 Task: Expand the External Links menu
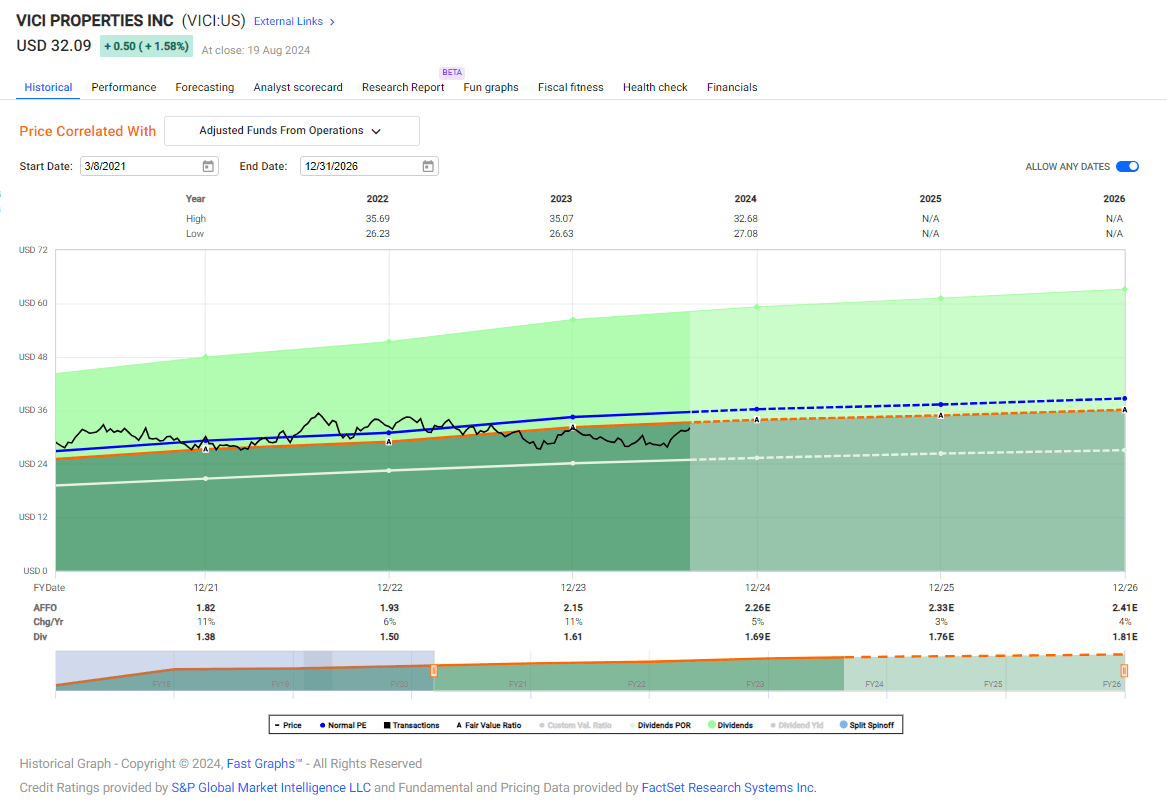coord(293,20)
